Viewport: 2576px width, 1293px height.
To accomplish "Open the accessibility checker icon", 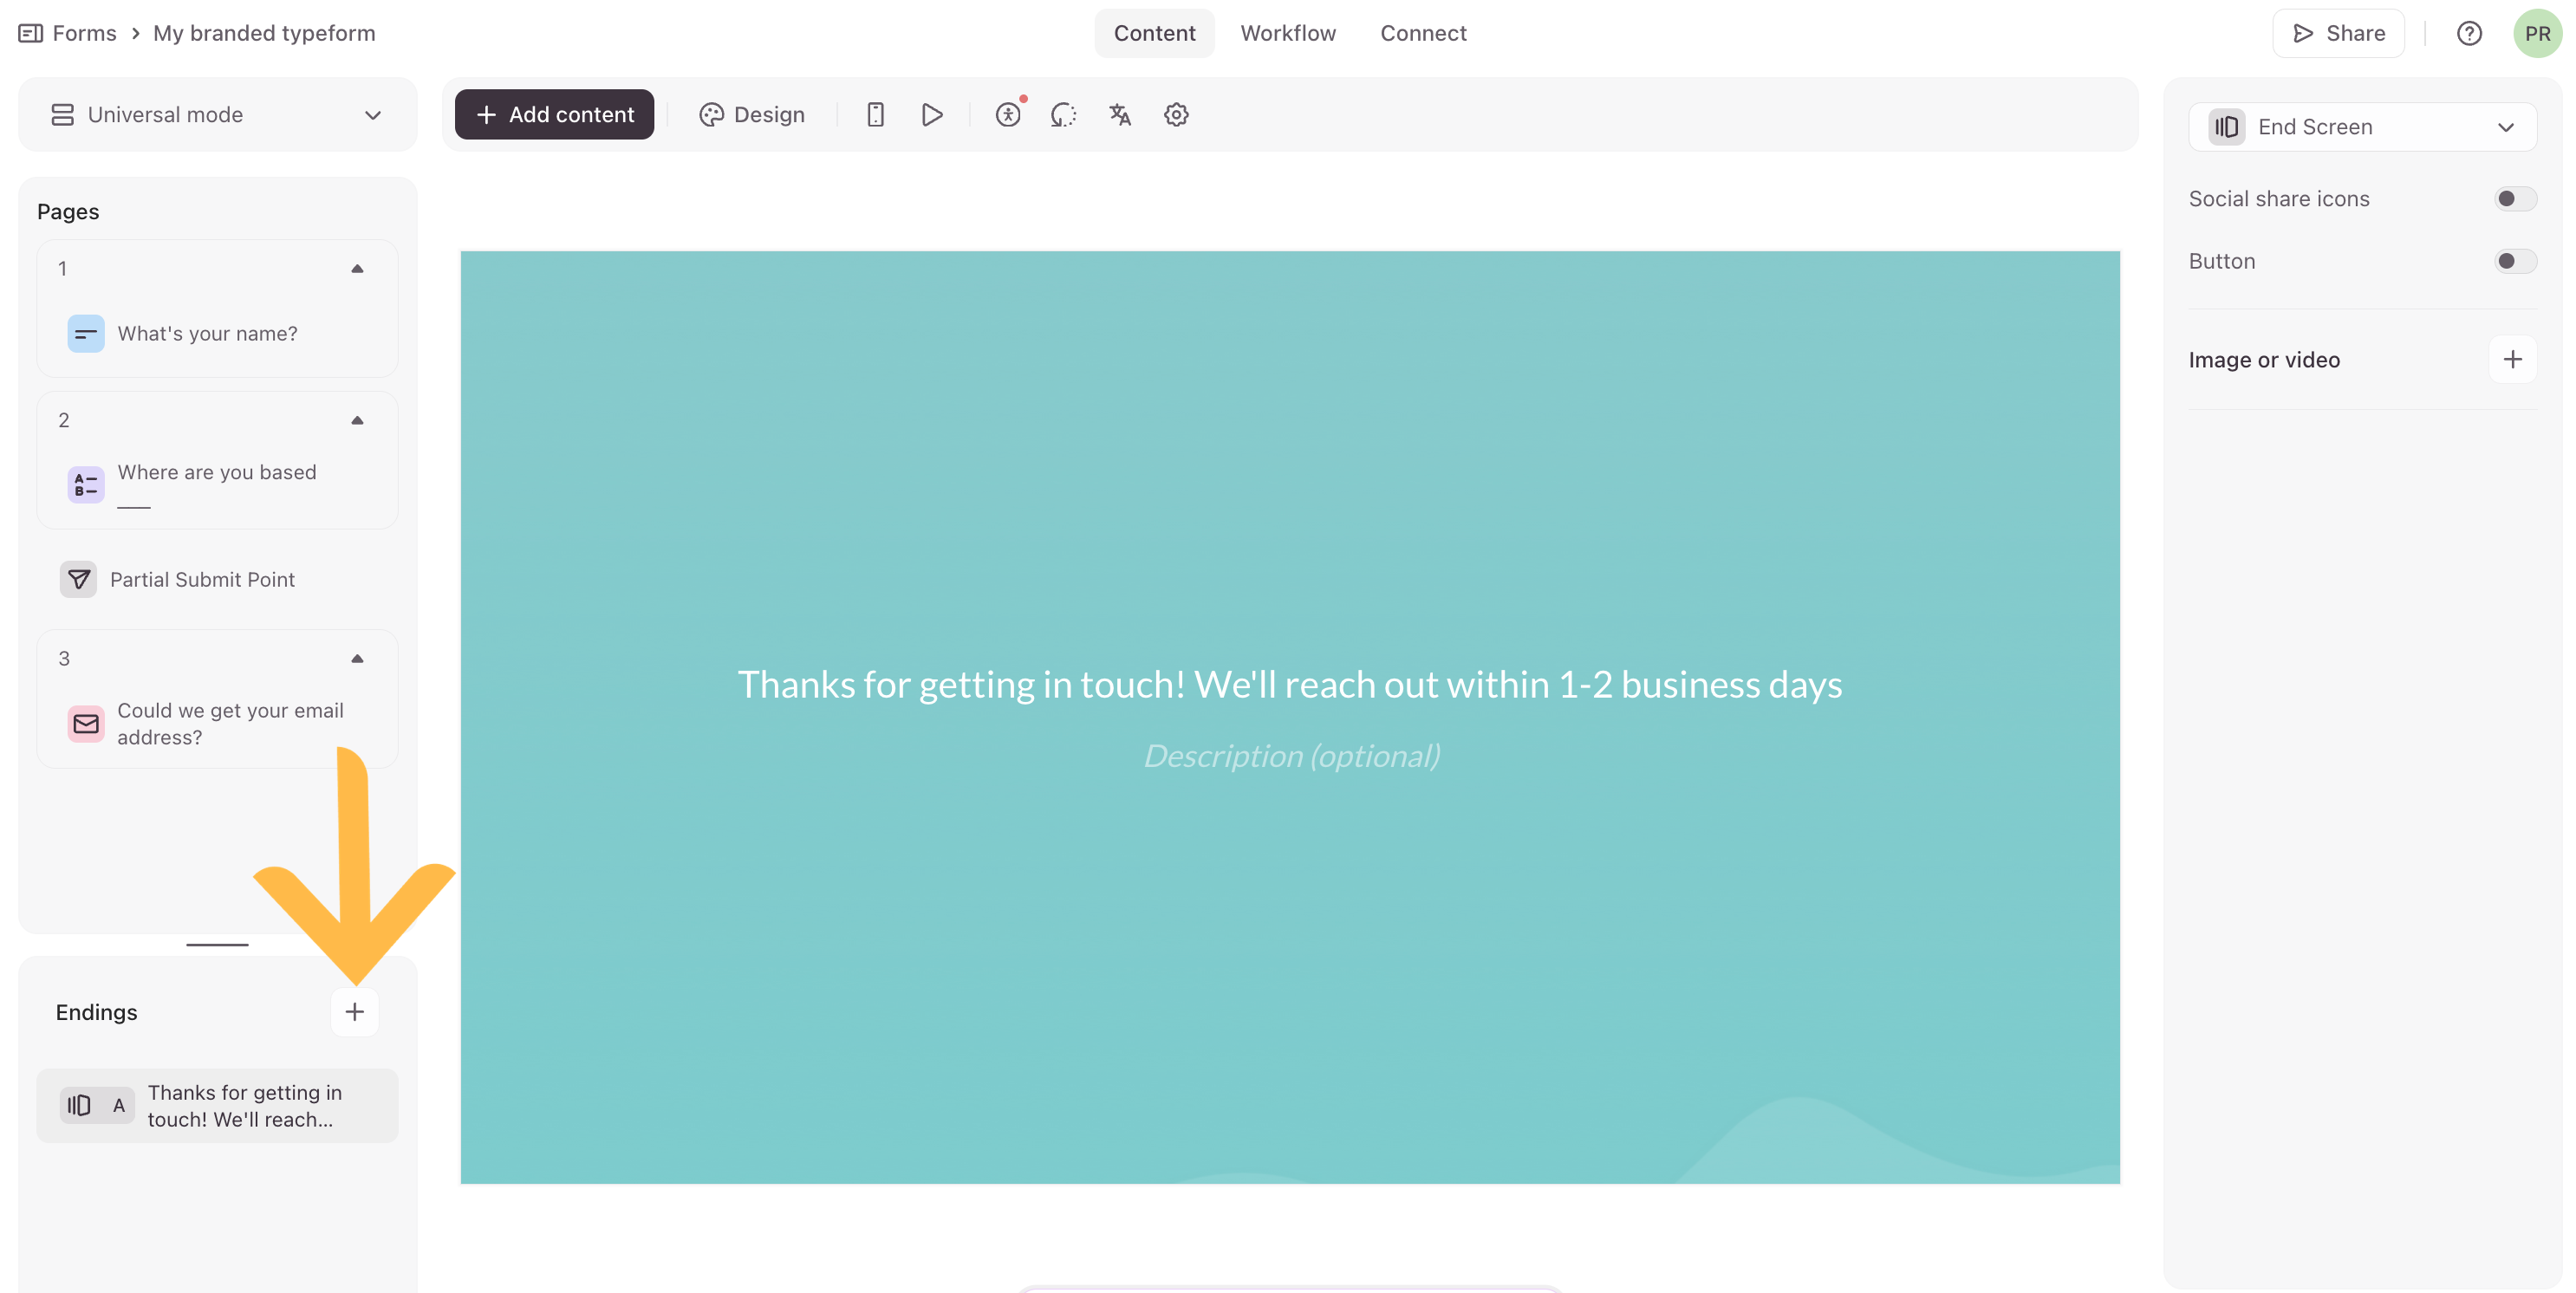I will [x=1008, y=115].
